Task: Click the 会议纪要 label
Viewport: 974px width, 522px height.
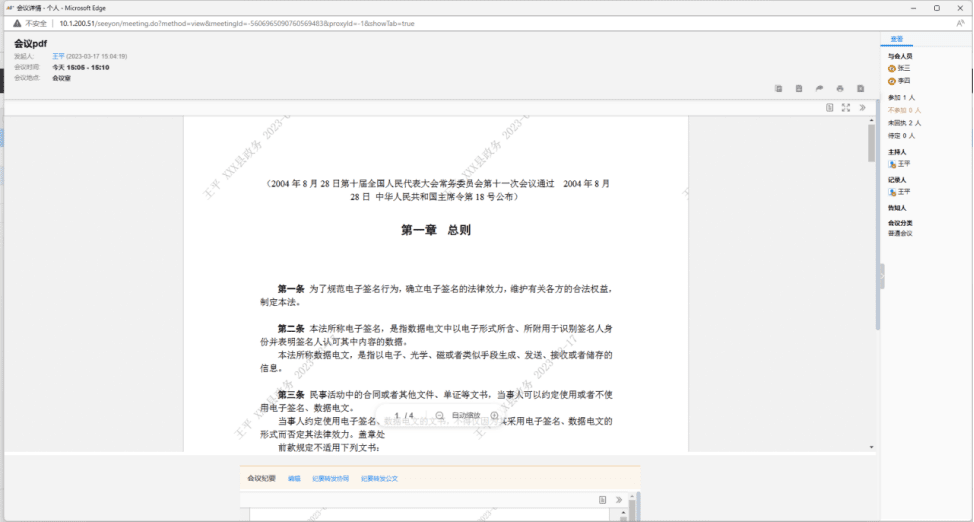Action: coord(261,478)
